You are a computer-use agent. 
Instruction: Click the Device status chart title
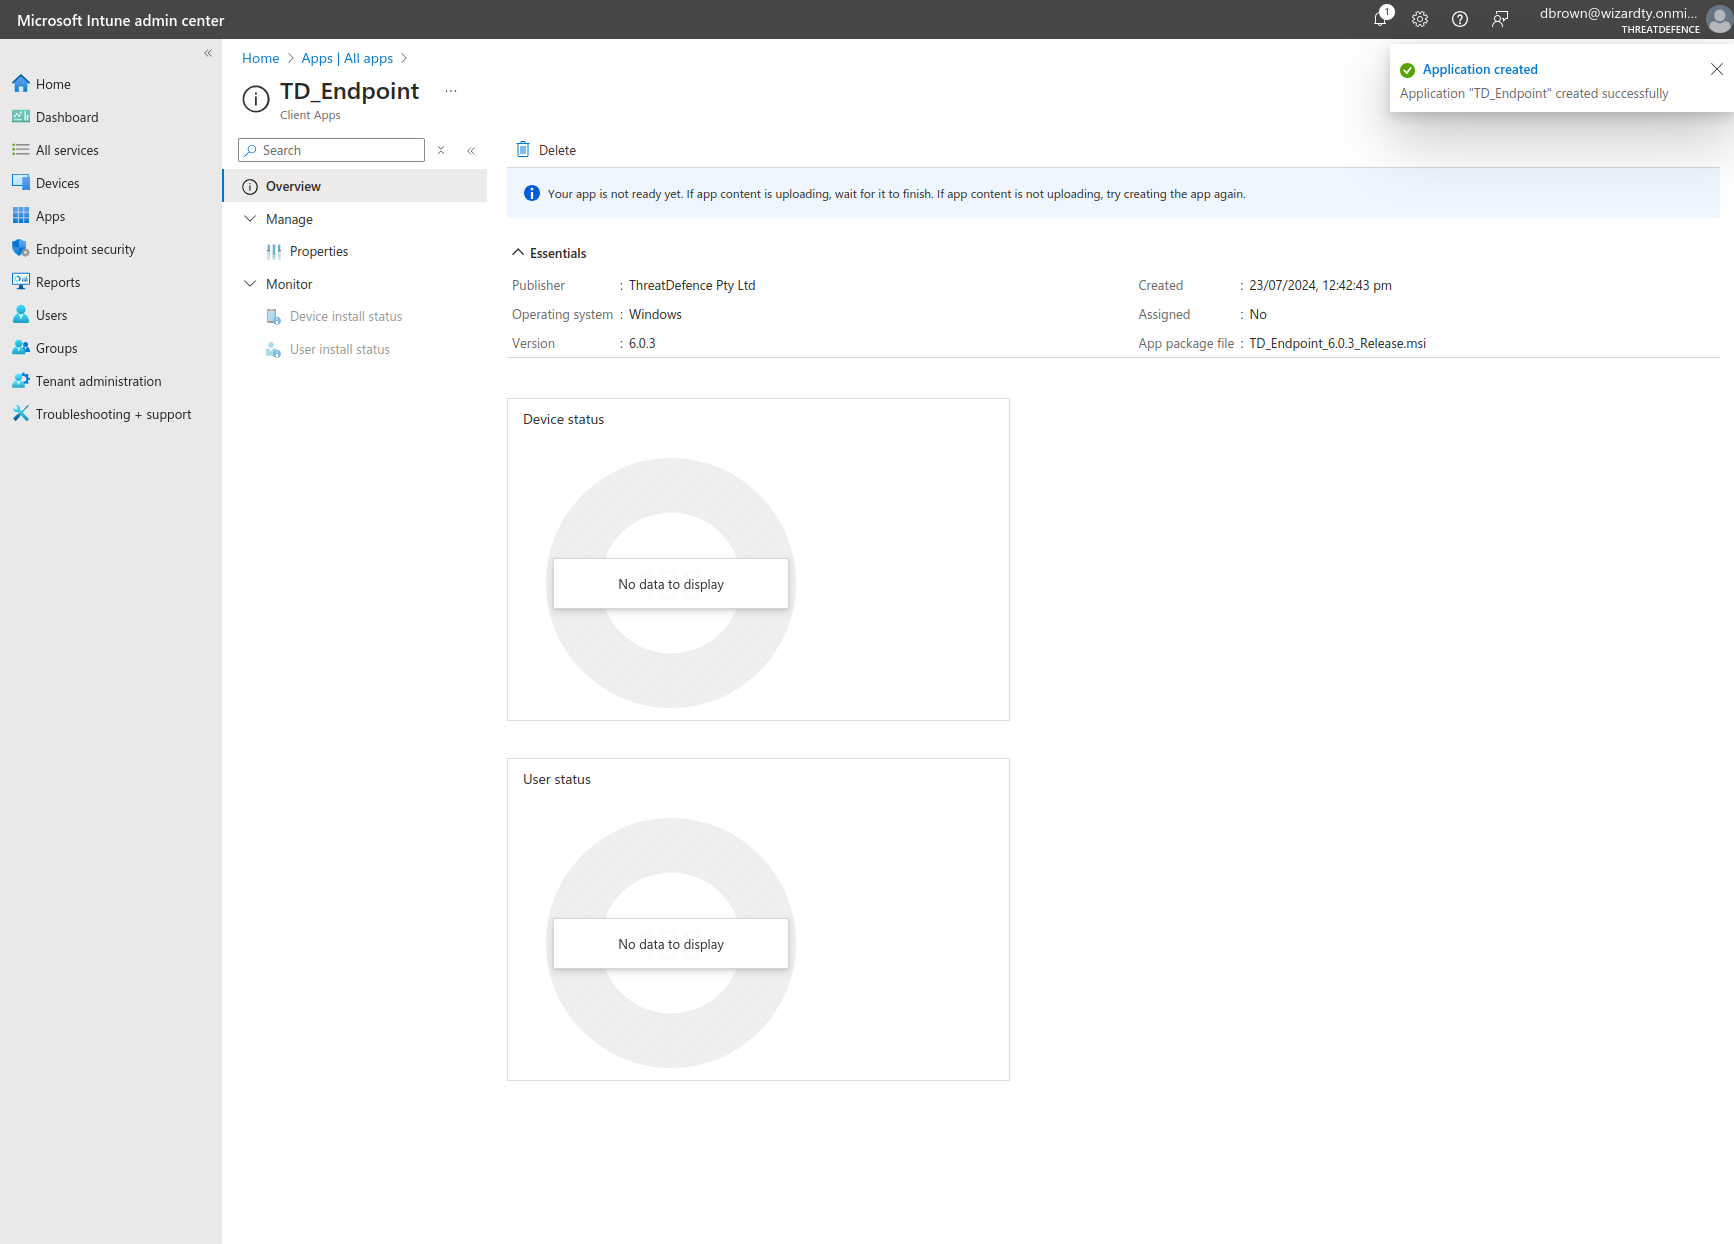(564, 419)
